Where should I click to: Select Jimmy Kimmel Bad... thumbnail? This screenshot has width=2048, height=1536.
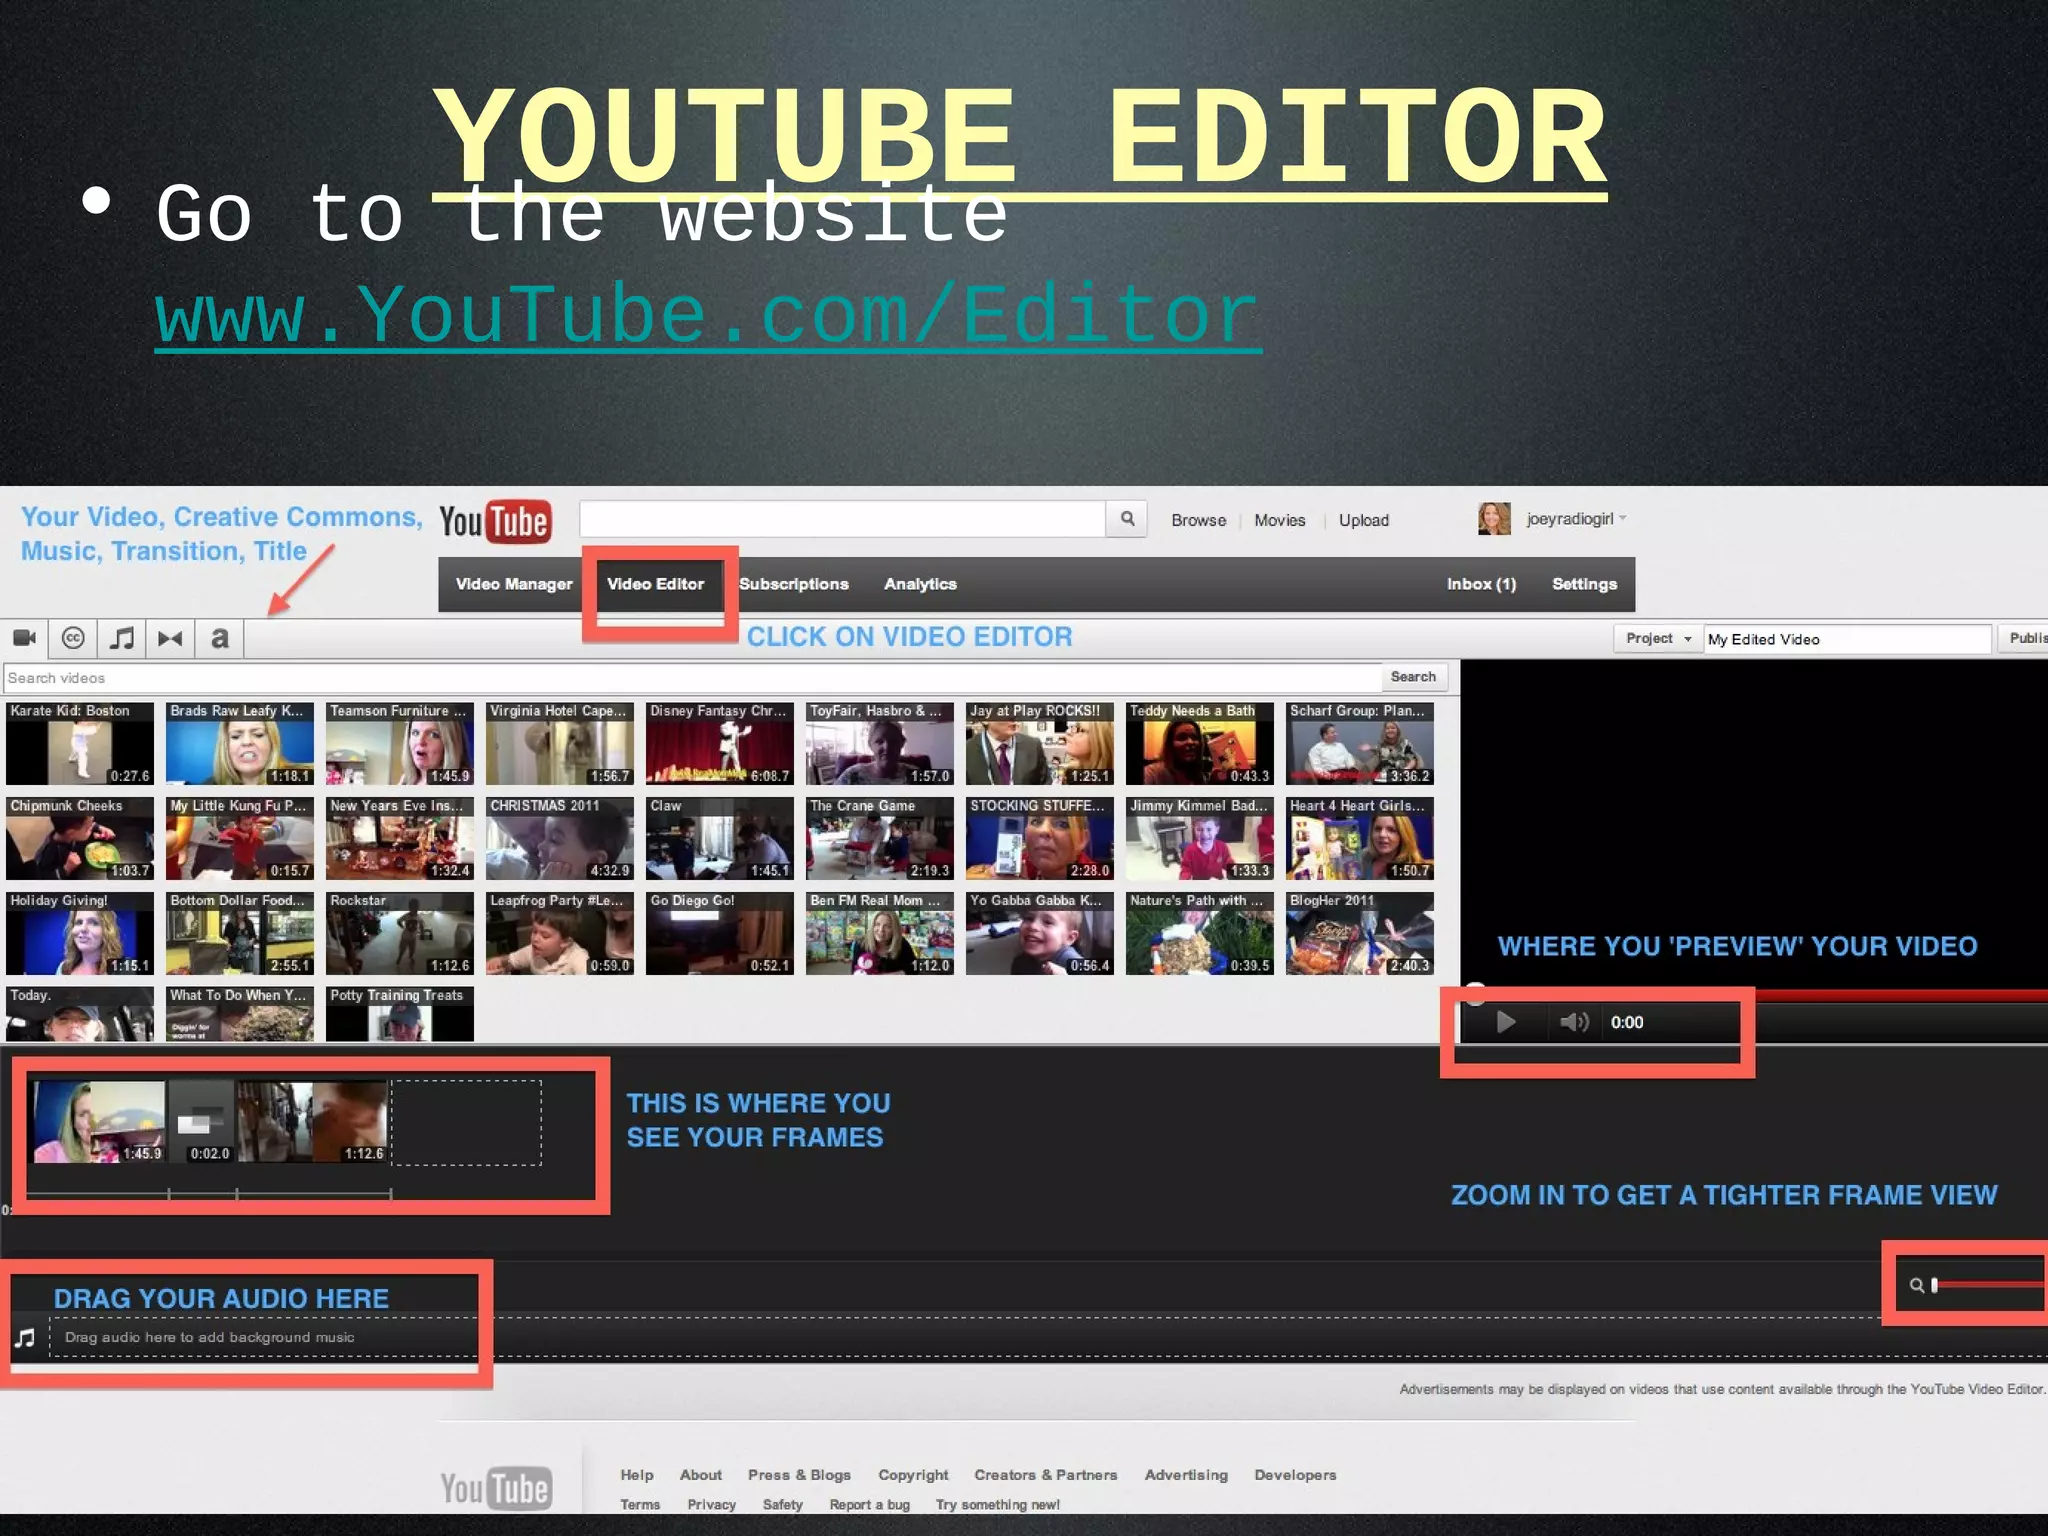(x=1200, y=838)
